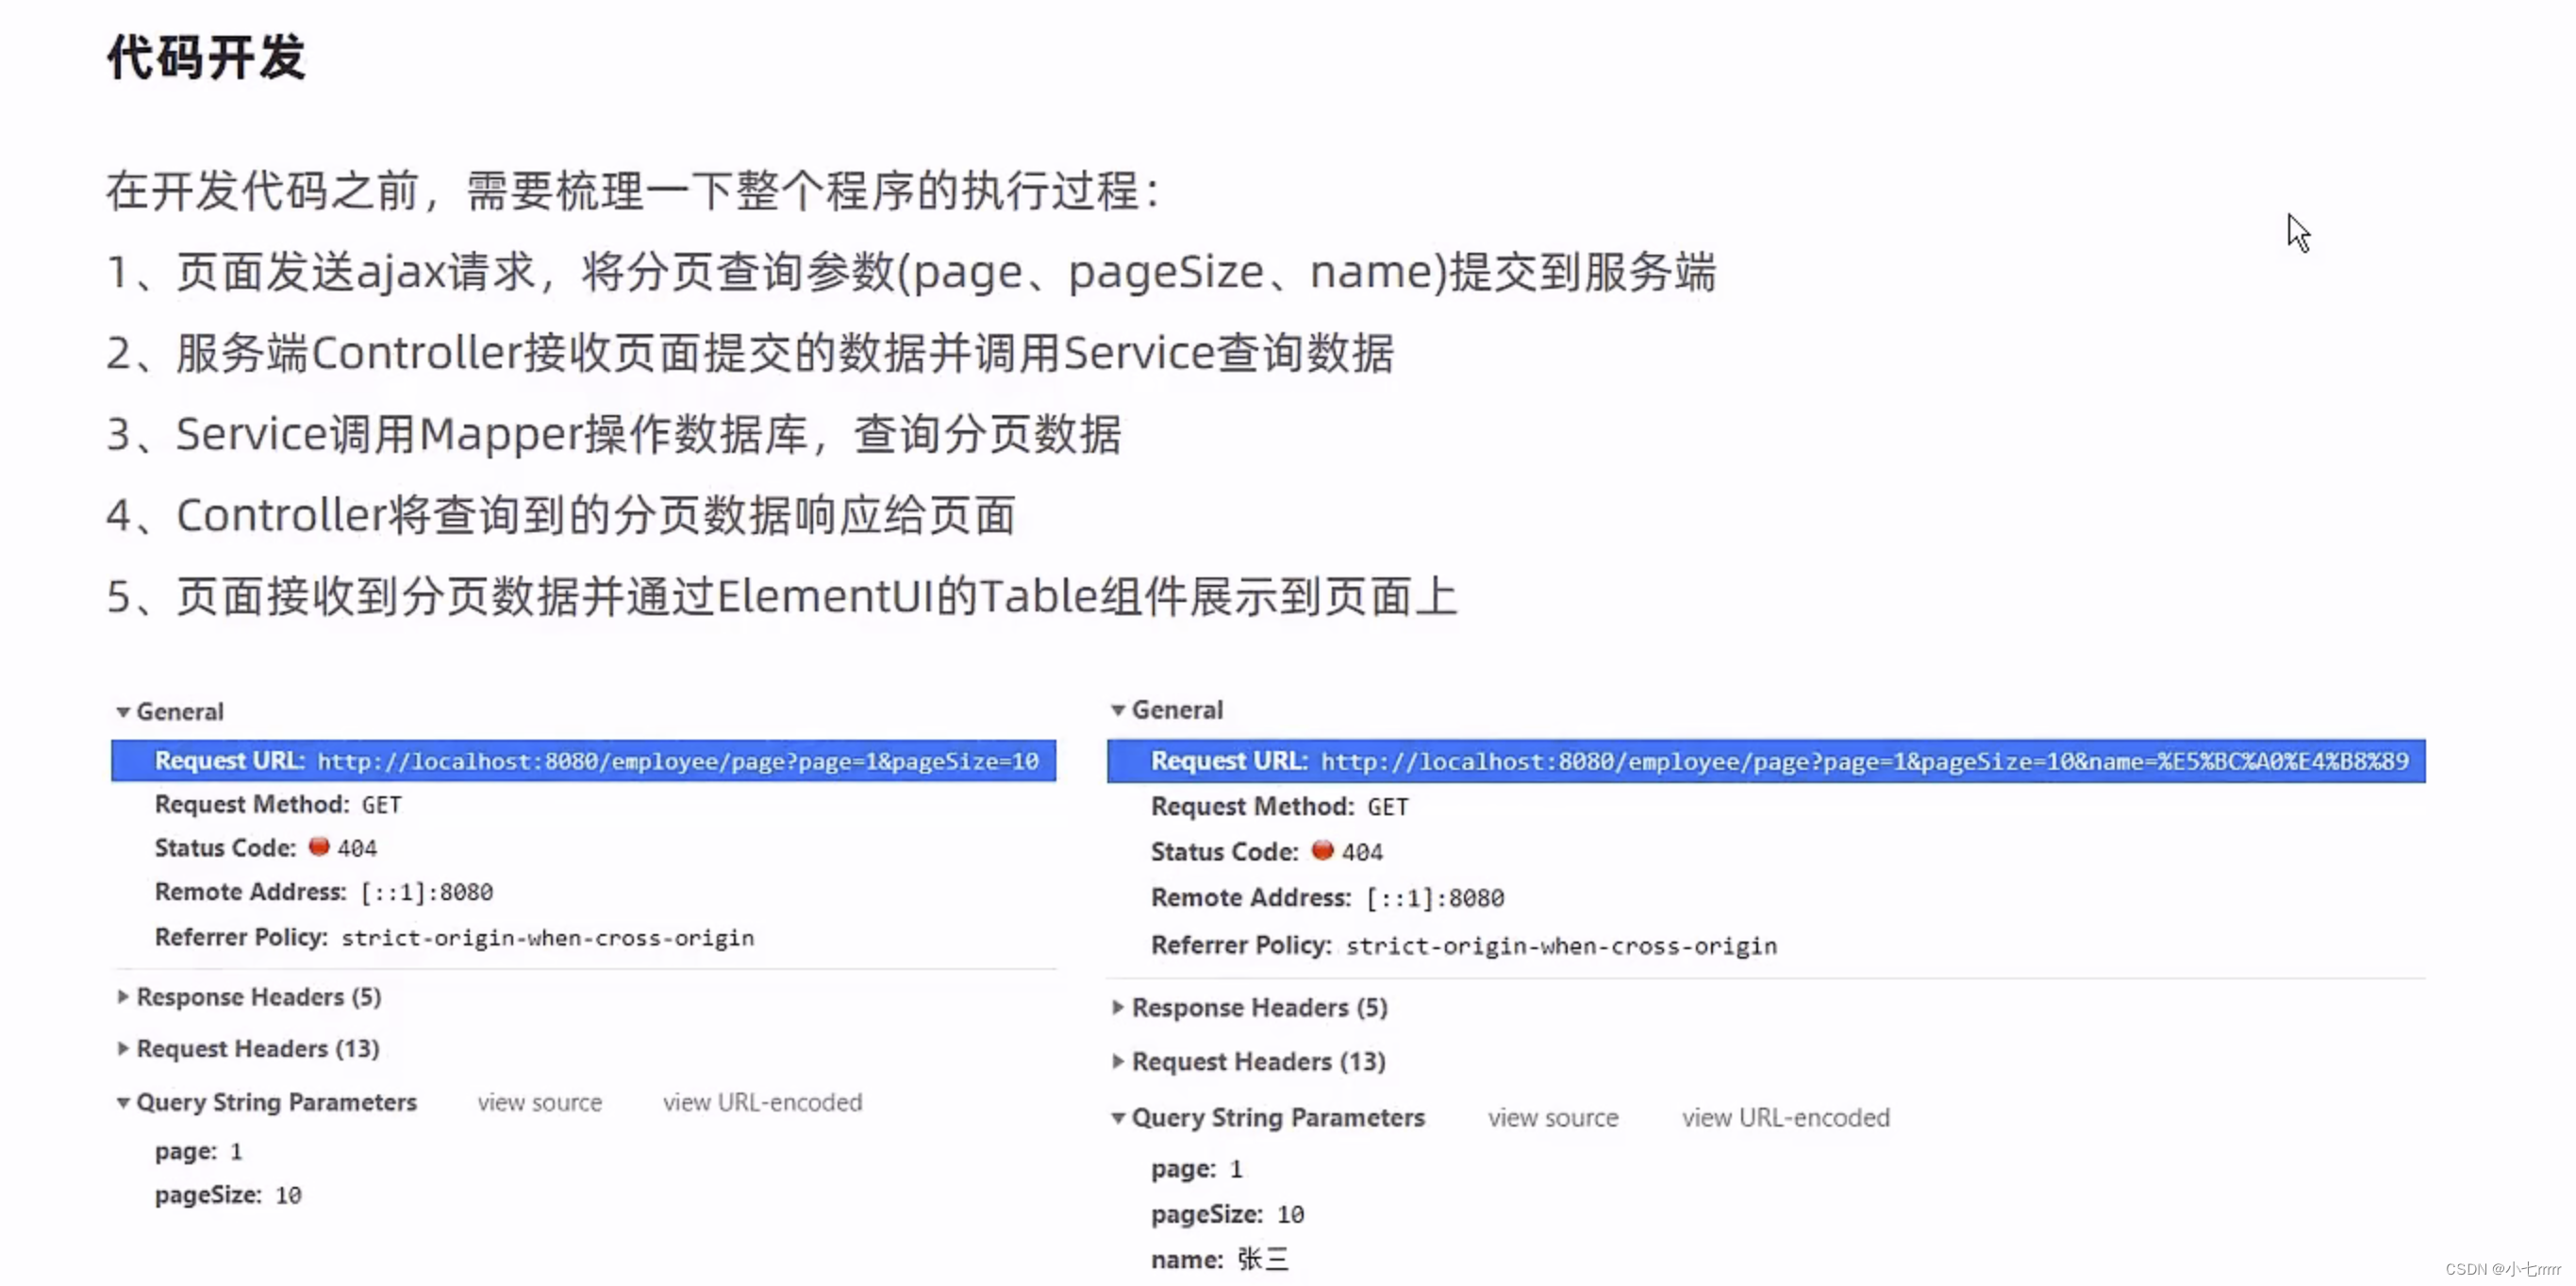2576x1286 pixels.
Task: Collapse the left General section
Action: 124,710
